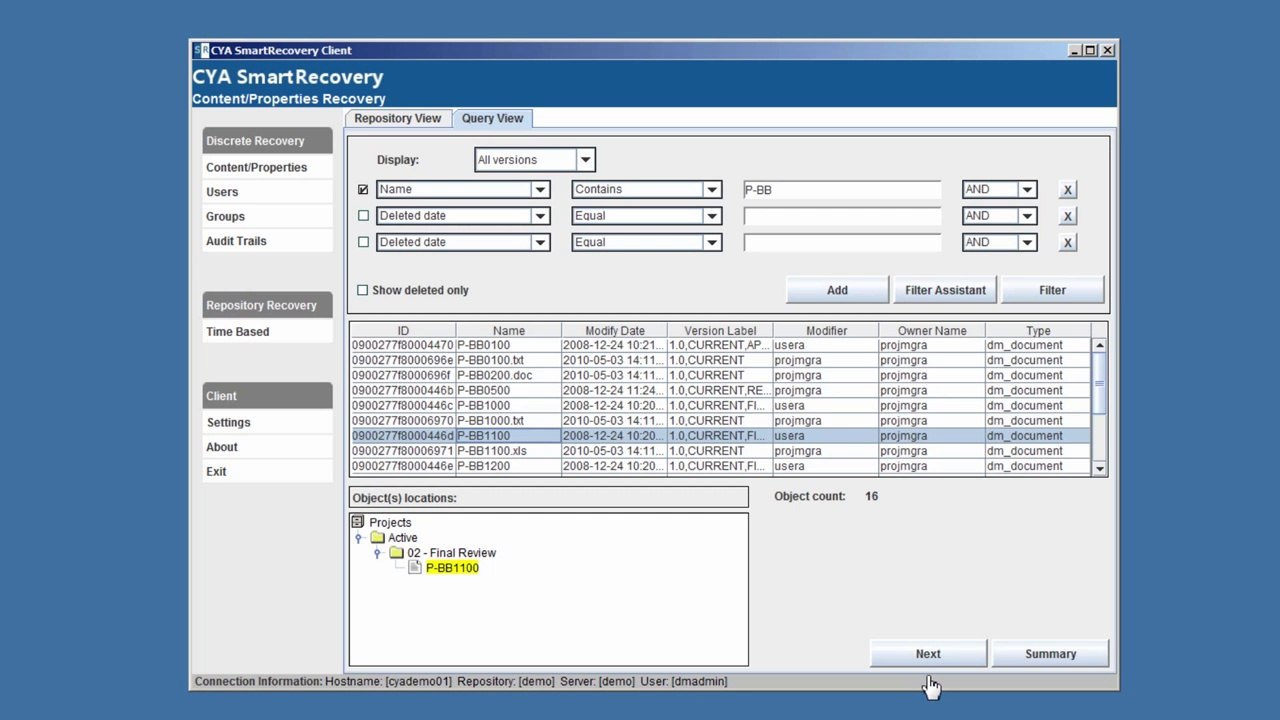The image size is (1280, 720).
Task: Open Content/Properties in the sidebar
Action: pyautogui.click(x=267, y=167)
